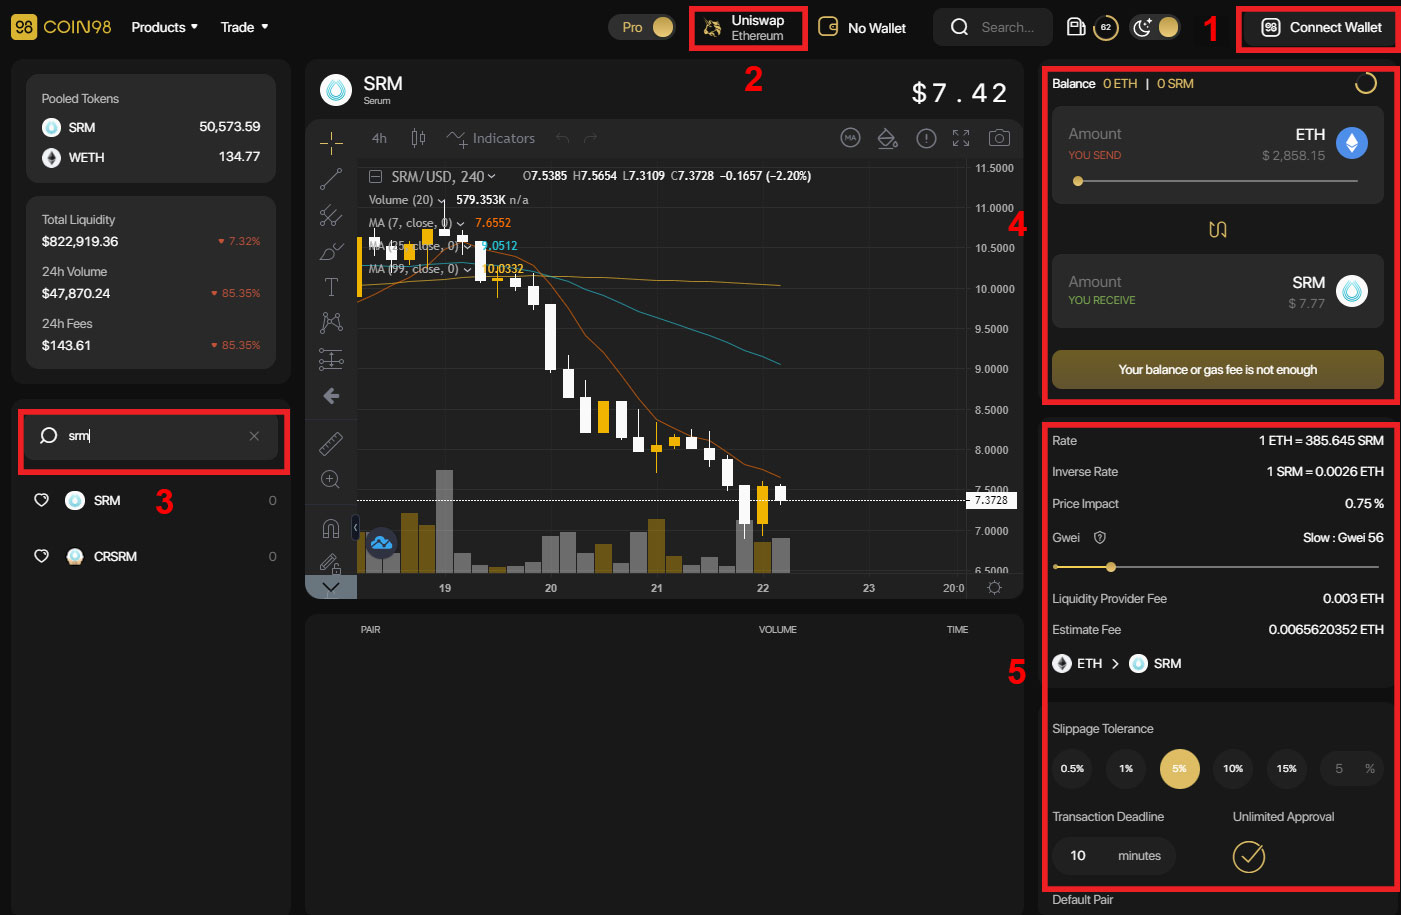
Task: Take a chart snapshot with camera
Action: [x=998, y=138]
